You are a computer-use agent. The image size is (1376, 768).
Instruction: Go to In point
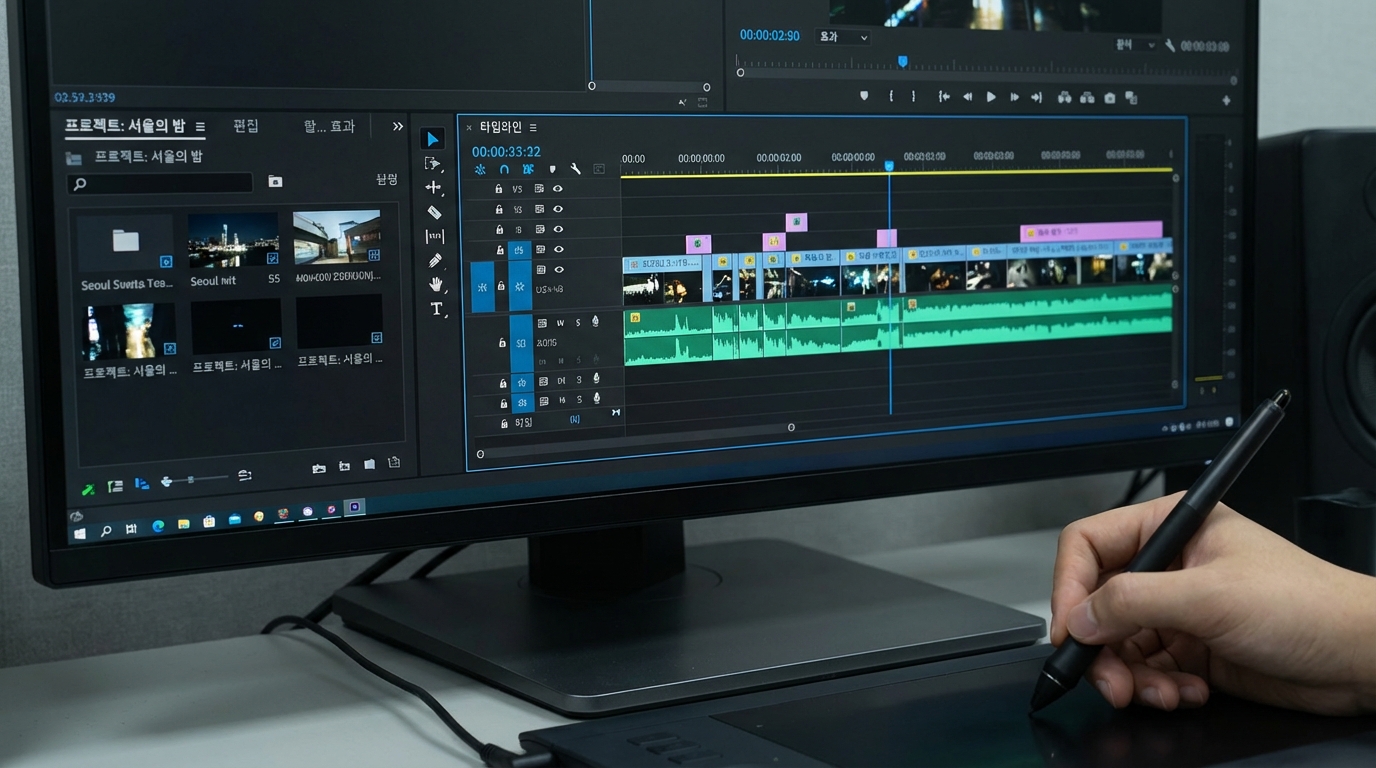coord(943,97)
